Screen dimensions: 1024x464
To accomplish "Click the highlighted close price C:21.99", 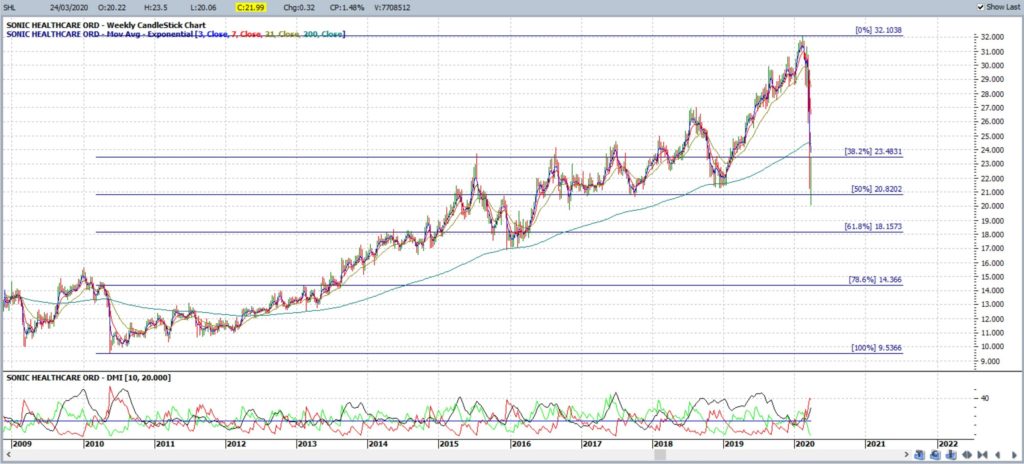I will coord(251,7).
